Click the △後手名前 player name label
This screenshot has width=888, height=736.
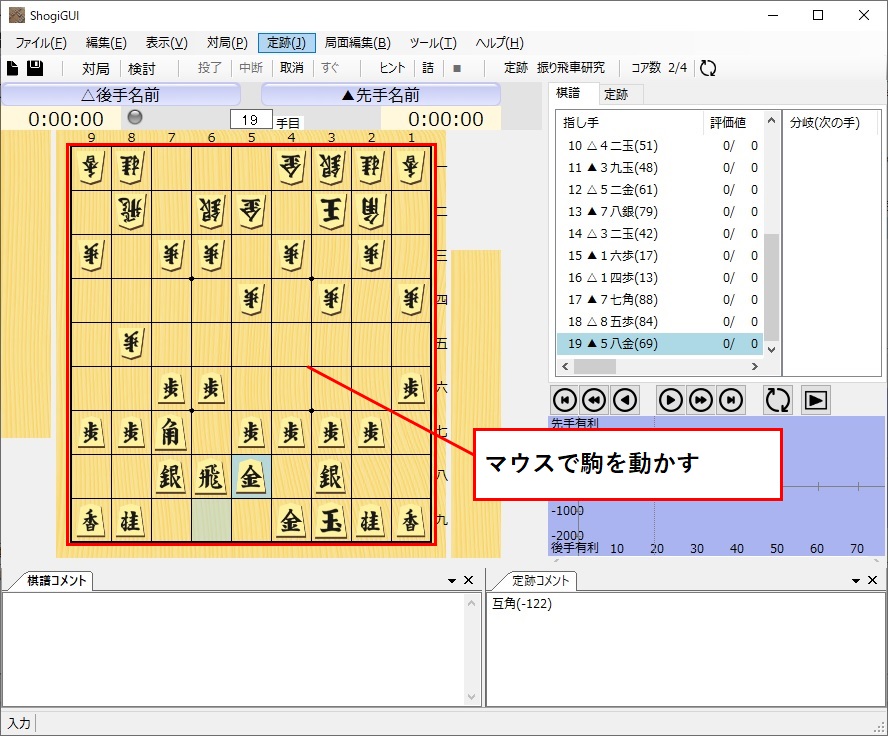click(x=121, y=95)
